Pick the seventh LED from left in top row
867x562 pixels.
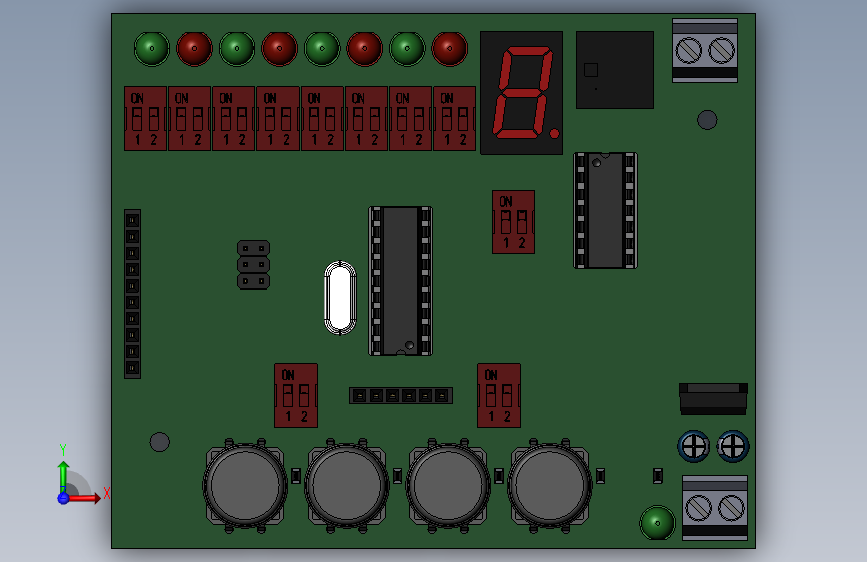click(x=407, y=49)
